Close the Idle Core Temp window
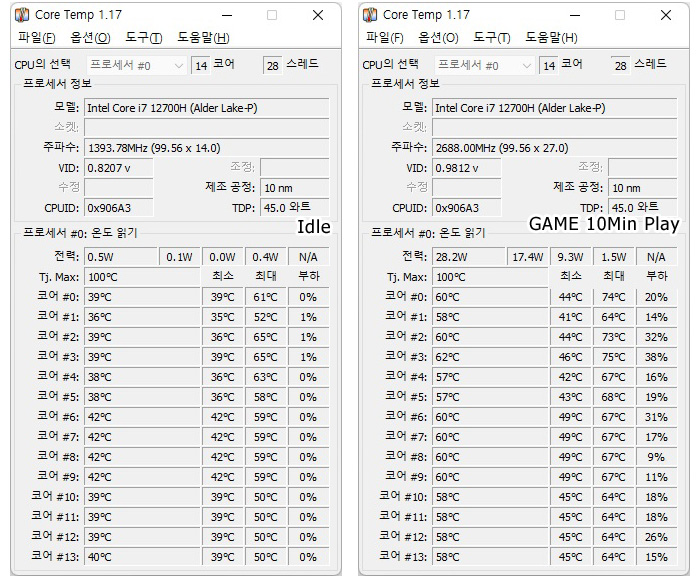This screenshot has width=700, height=579. (x=318, y=15)
